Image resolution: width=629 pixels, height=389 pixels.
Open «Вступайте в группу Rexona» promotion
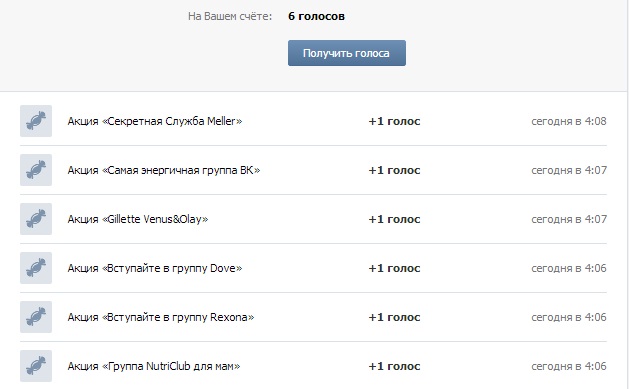(x=161, y=317)
